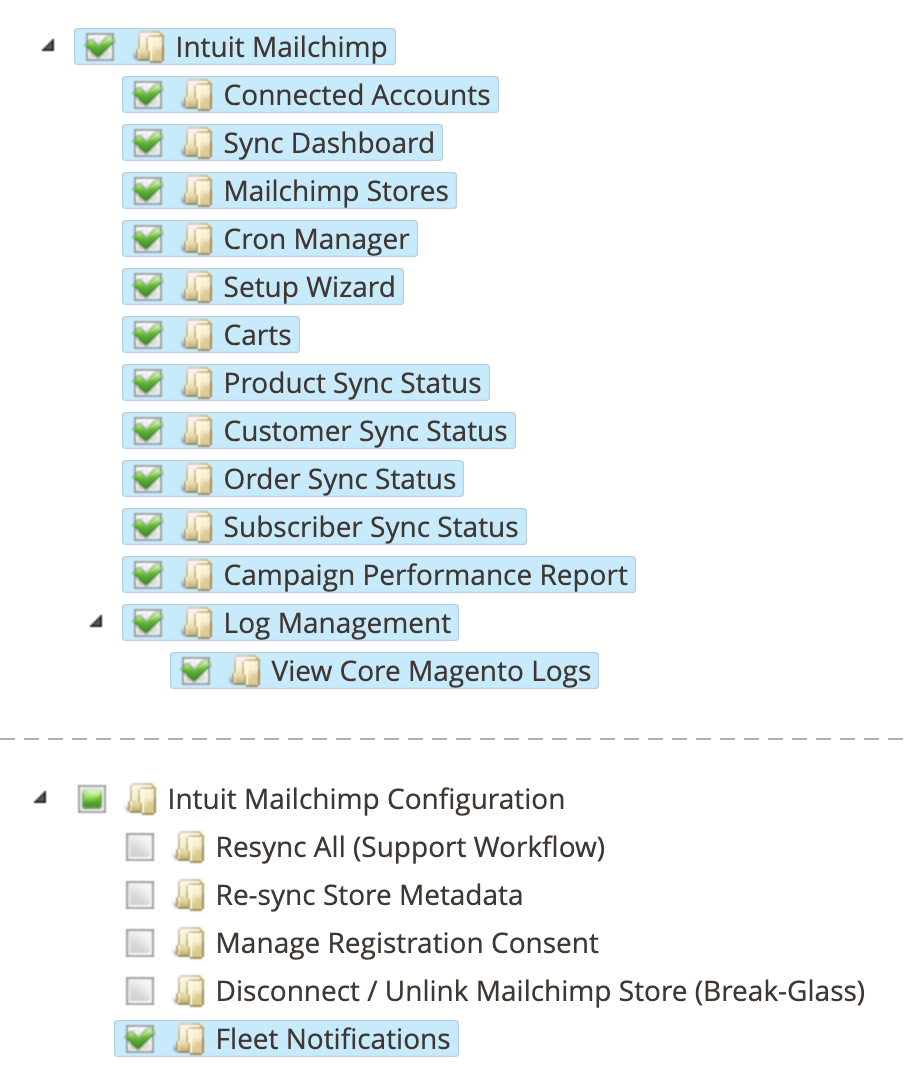Click folder icon beside Log Management

198,623
